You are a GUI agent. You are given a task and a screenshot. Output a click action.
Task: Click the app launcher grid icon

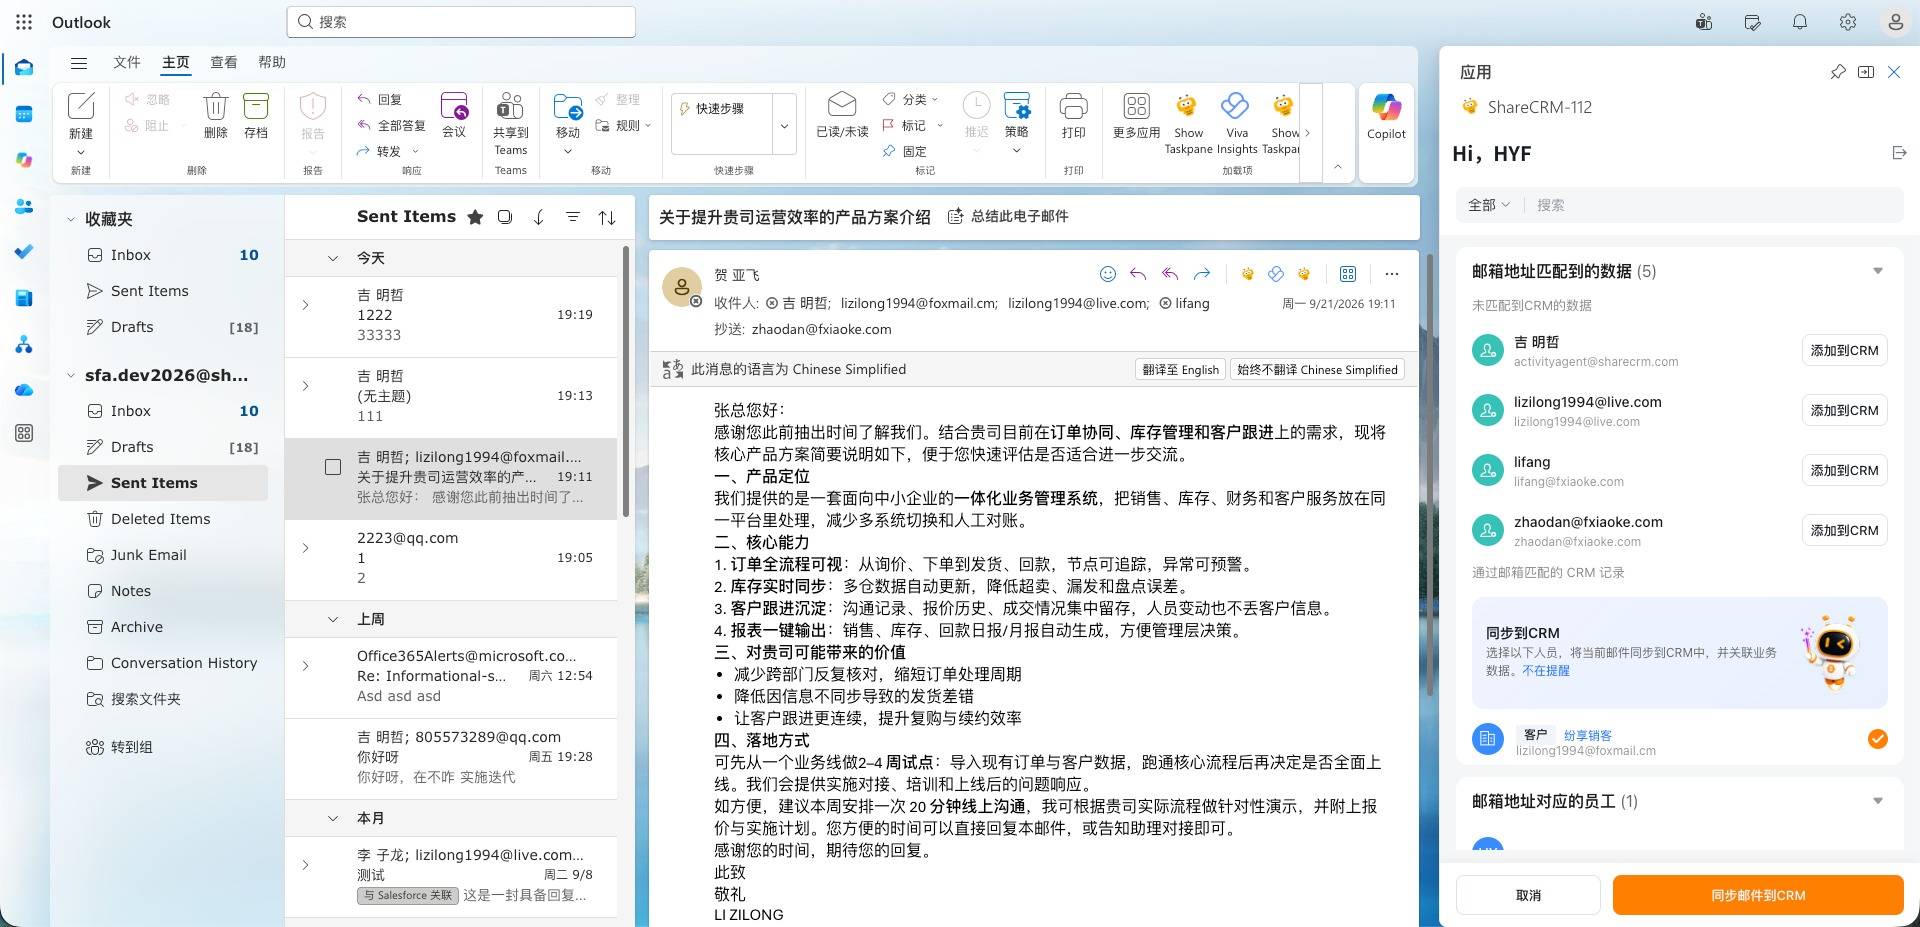click(x=24, y=22)
